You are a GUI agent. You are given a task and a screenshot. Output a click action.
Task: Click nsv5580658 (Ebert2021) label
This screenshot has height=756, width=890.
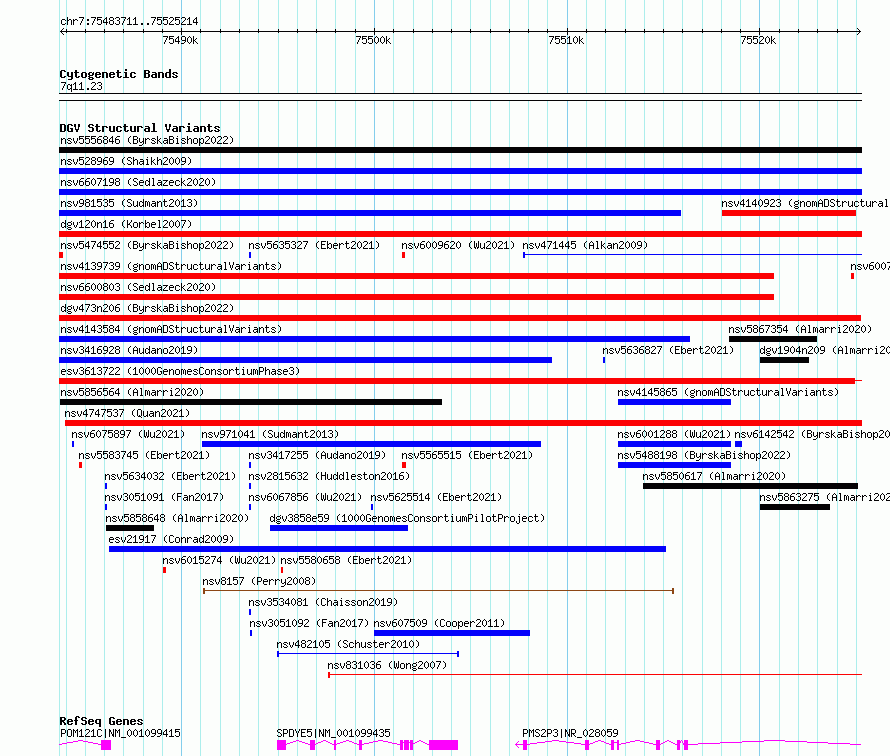(x=346, y=560)
